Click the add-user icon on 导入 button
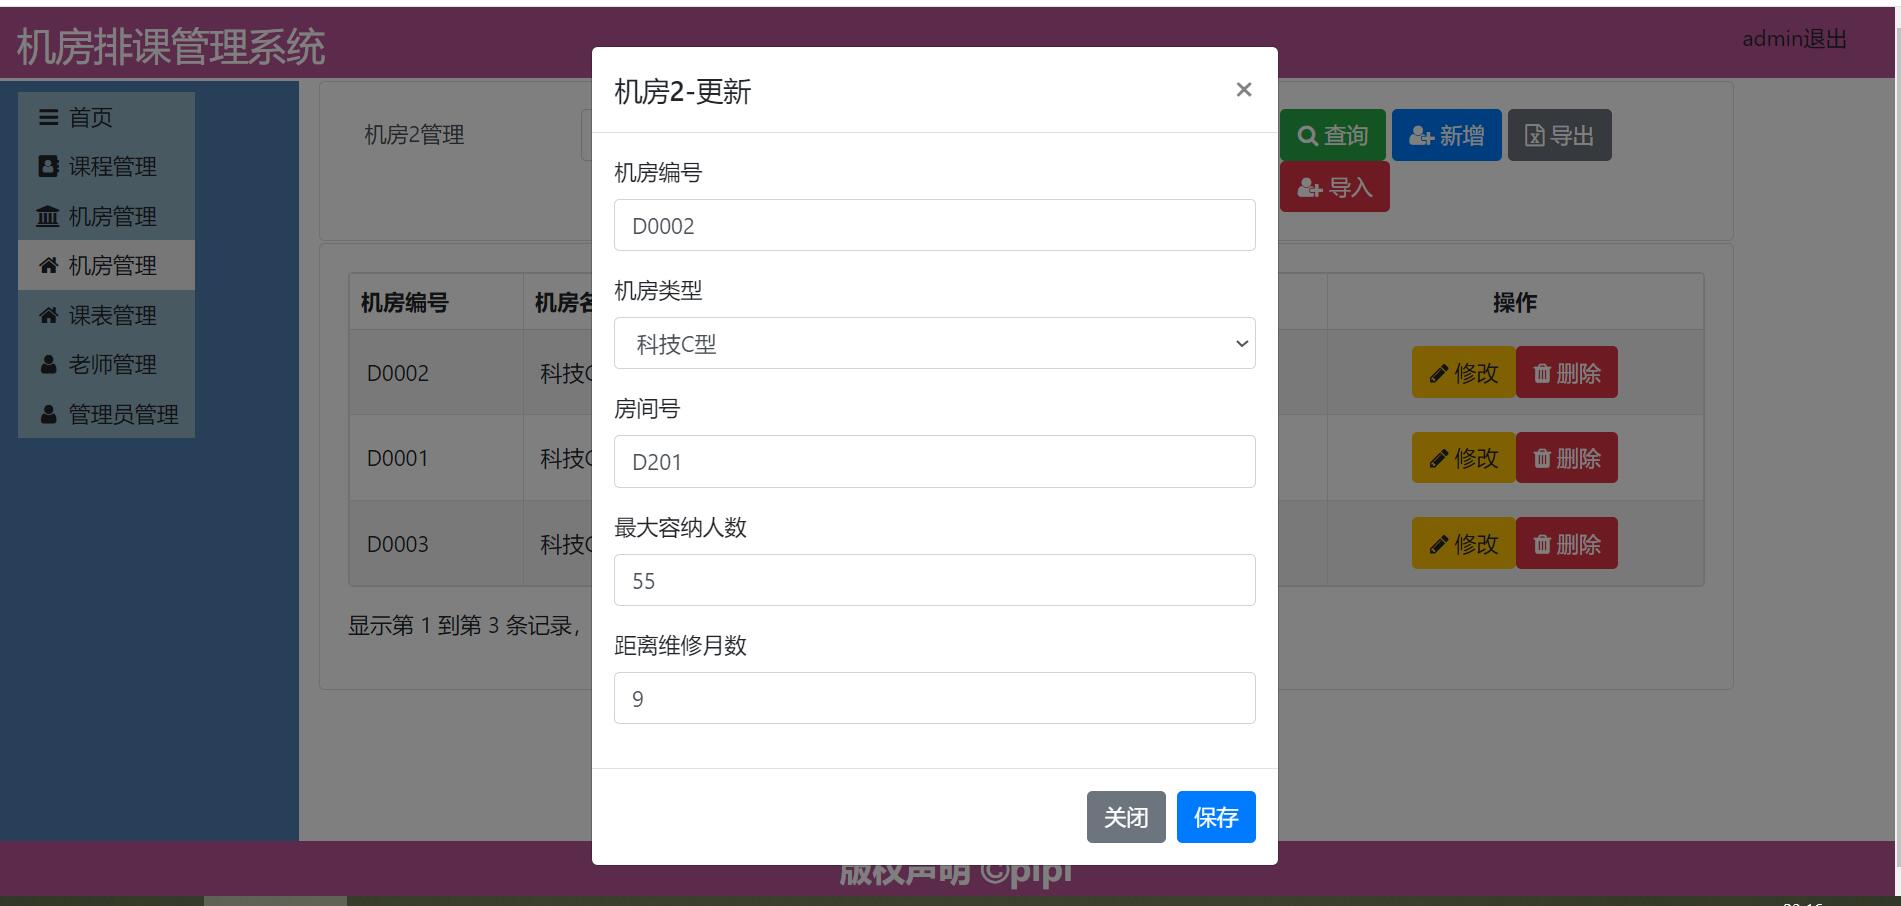This screenshot has height=906, width=1901. click(1309, 188)
